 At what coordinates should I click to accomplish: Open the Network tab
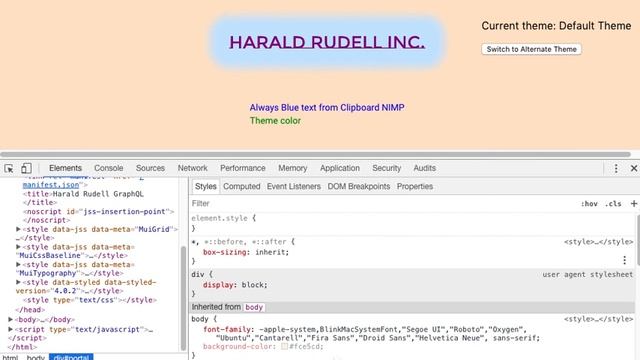pyautogui.click(x=192, y=168)
